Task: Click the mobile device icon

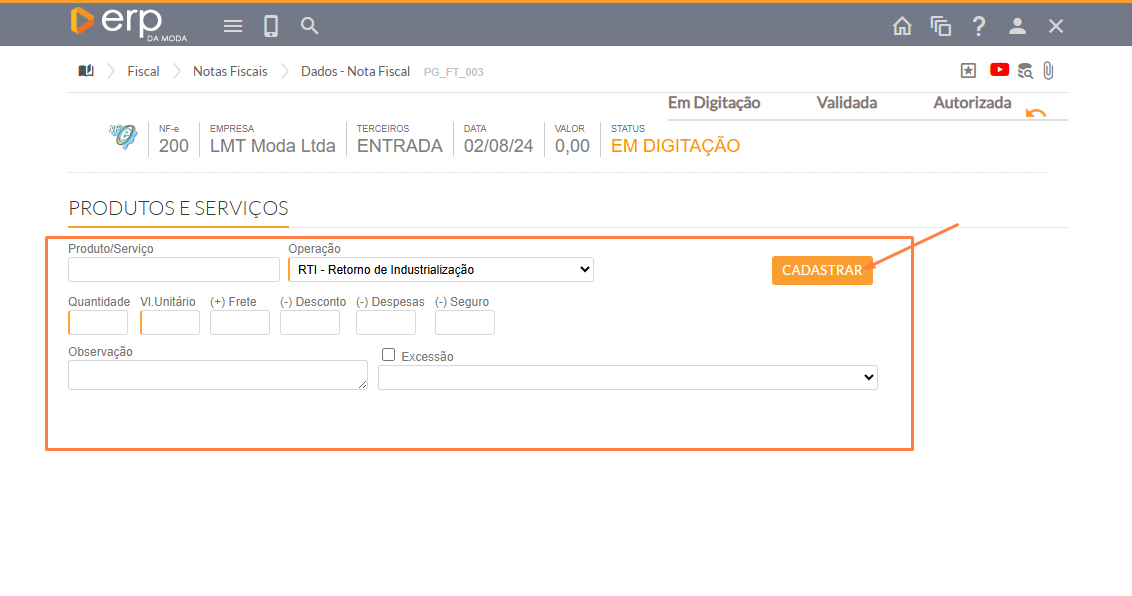Action: tap(271, 26)
